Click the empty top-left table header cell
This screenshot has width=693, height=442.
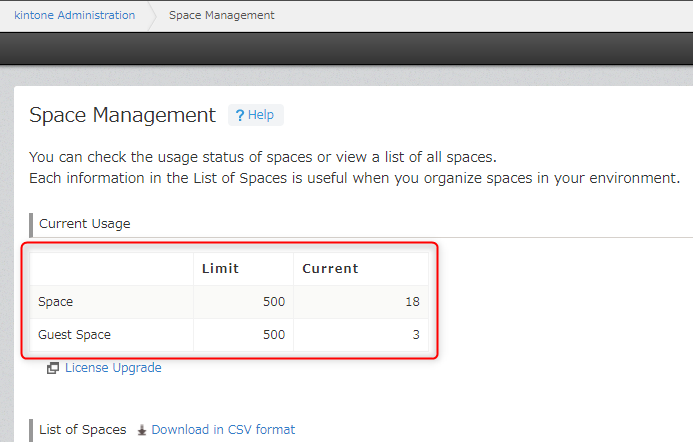[112, 268]
